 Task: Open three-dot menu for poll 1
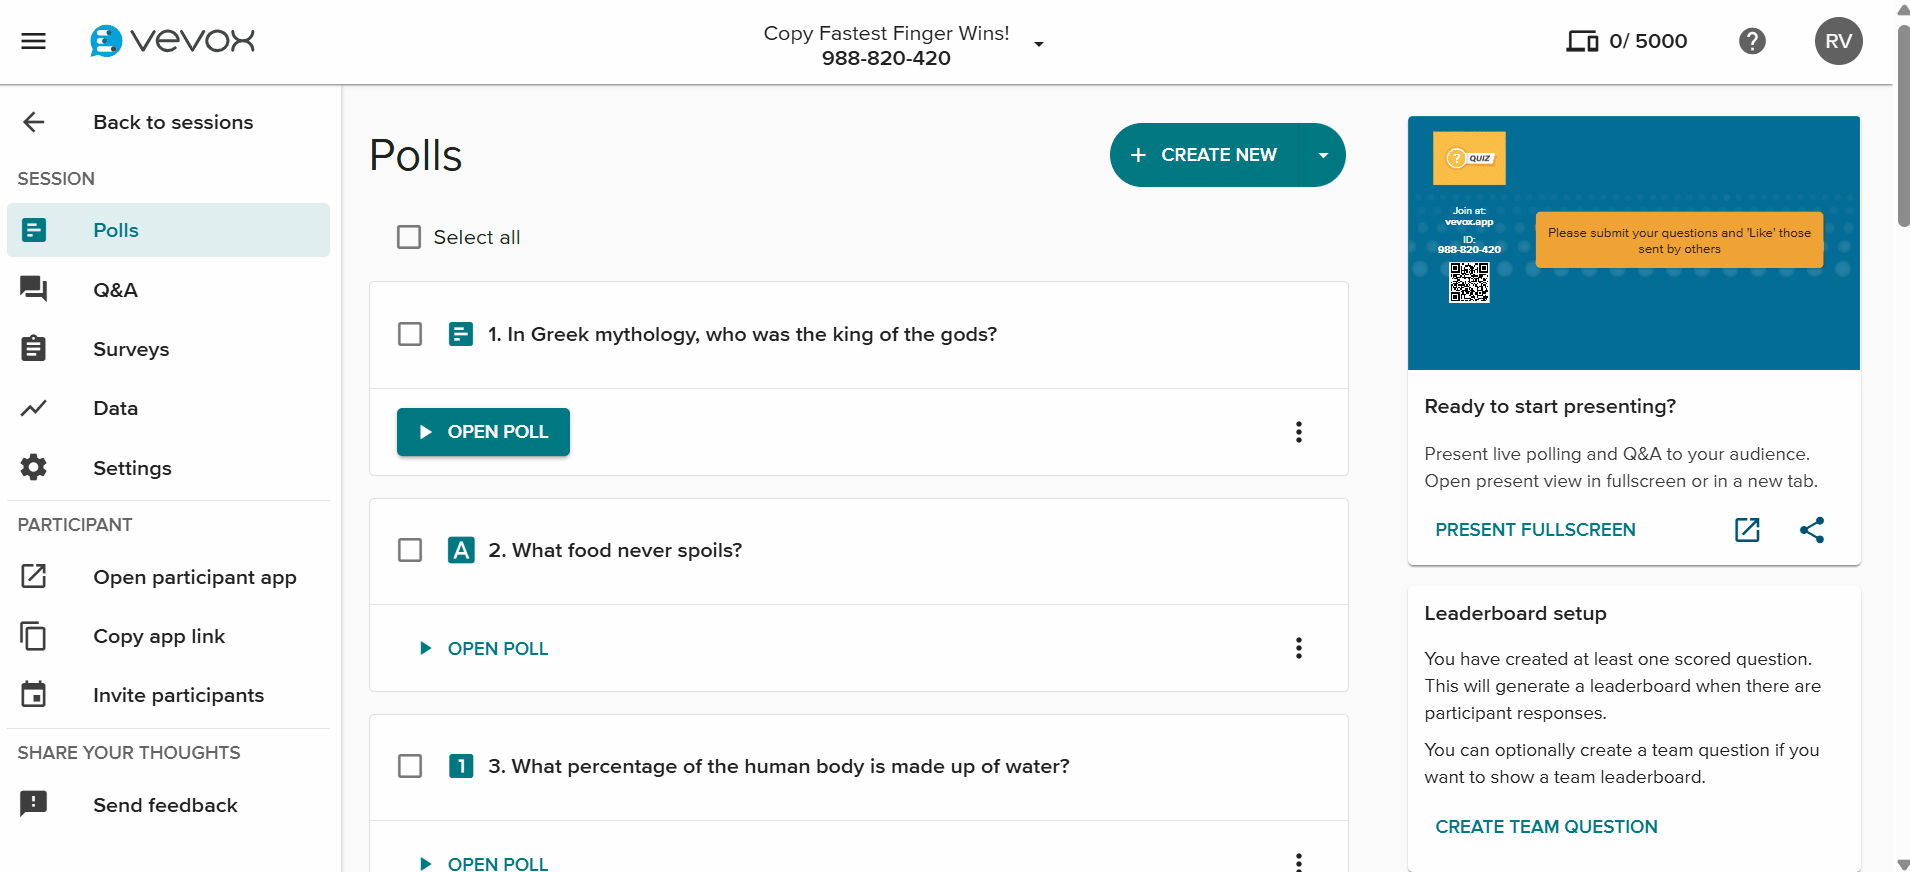point(1299,432)
